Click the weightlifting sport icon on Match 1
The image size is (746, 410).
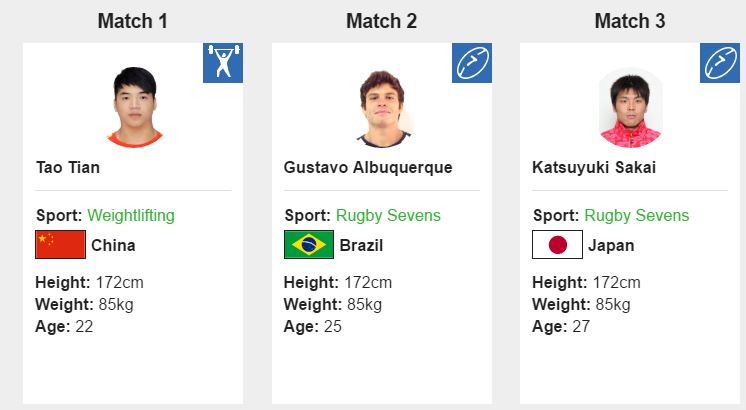point(223,63)
